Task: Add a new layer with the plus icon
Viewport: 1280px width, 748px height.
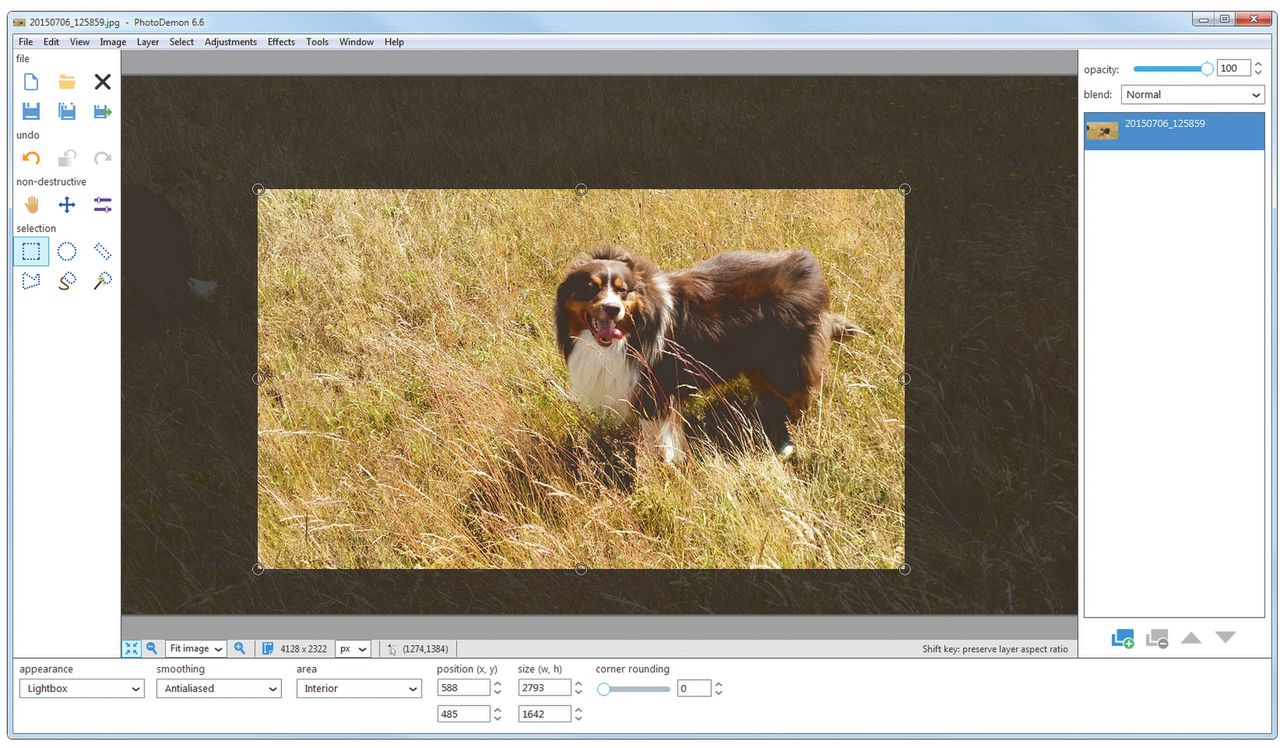Action: click(1122, 638)
